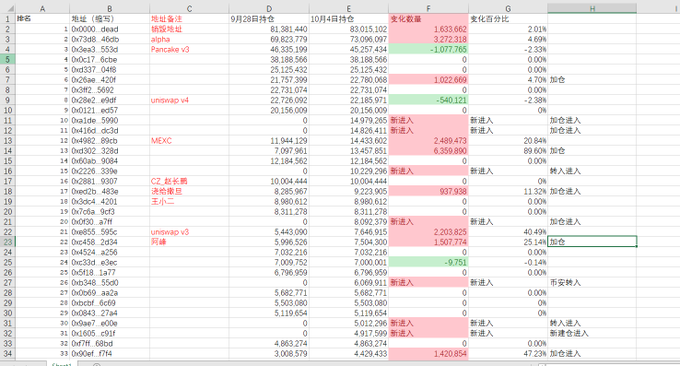This screenshot has height=366, width=680.
Task: Select the 'uniswap v4' note cell
Action: click(x=189, y=100)
